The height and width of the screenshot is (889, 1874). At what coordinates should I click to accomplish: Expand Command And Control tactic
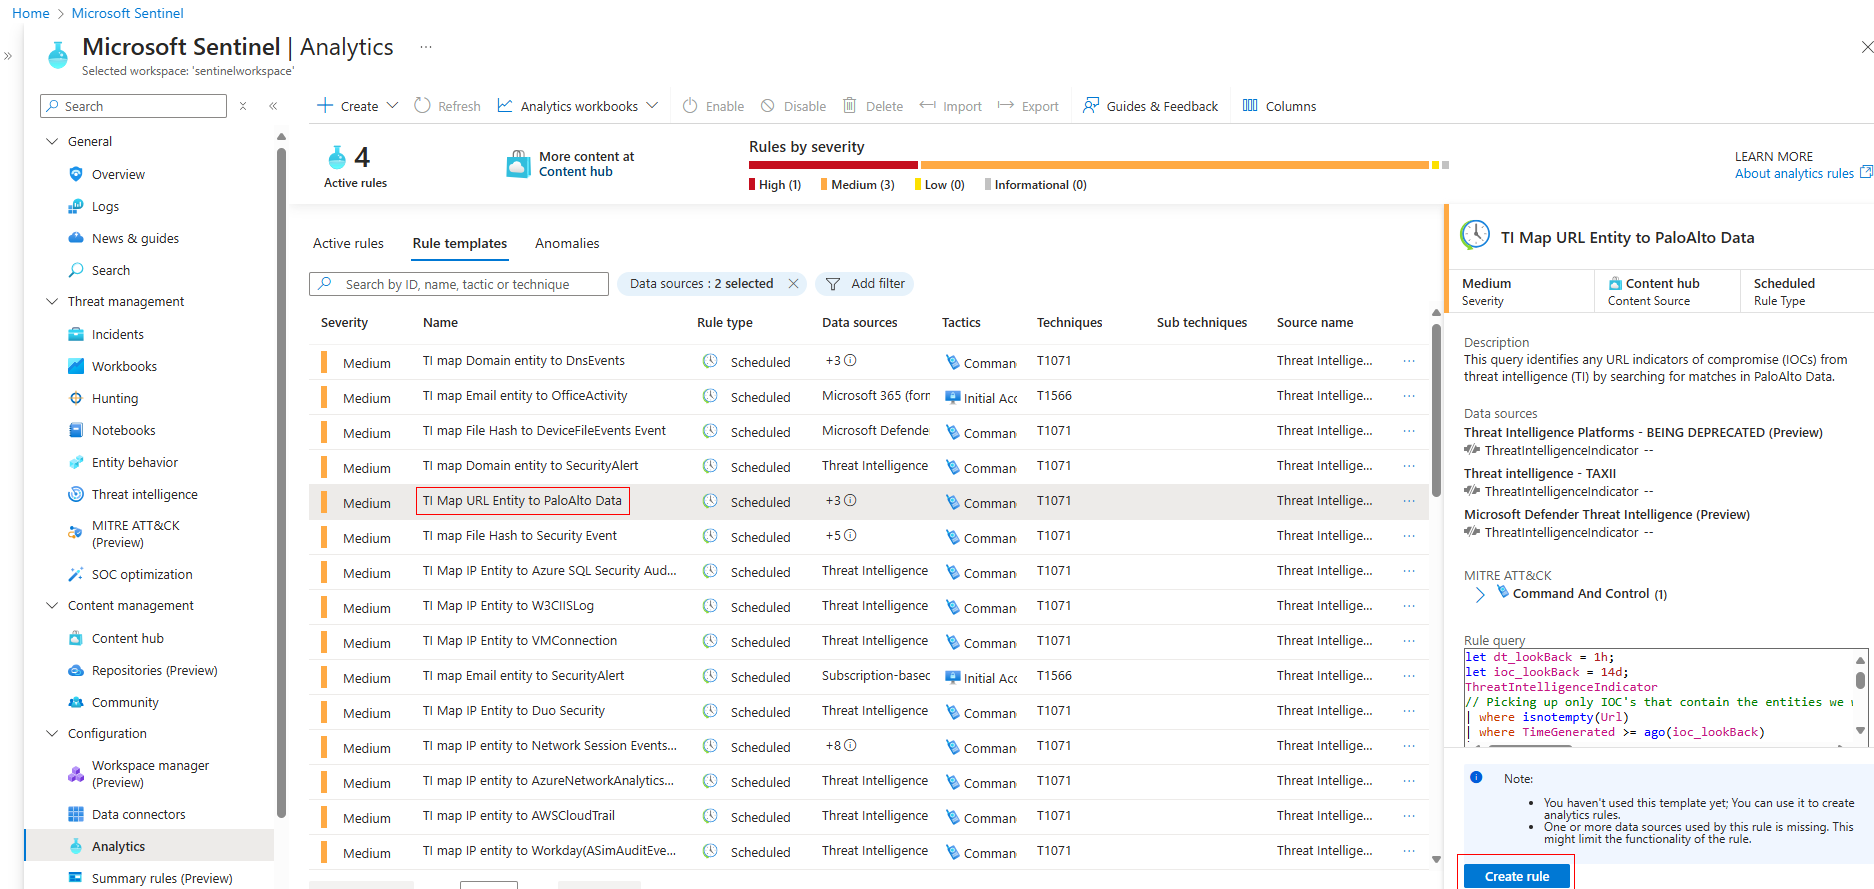[1480, 594]
